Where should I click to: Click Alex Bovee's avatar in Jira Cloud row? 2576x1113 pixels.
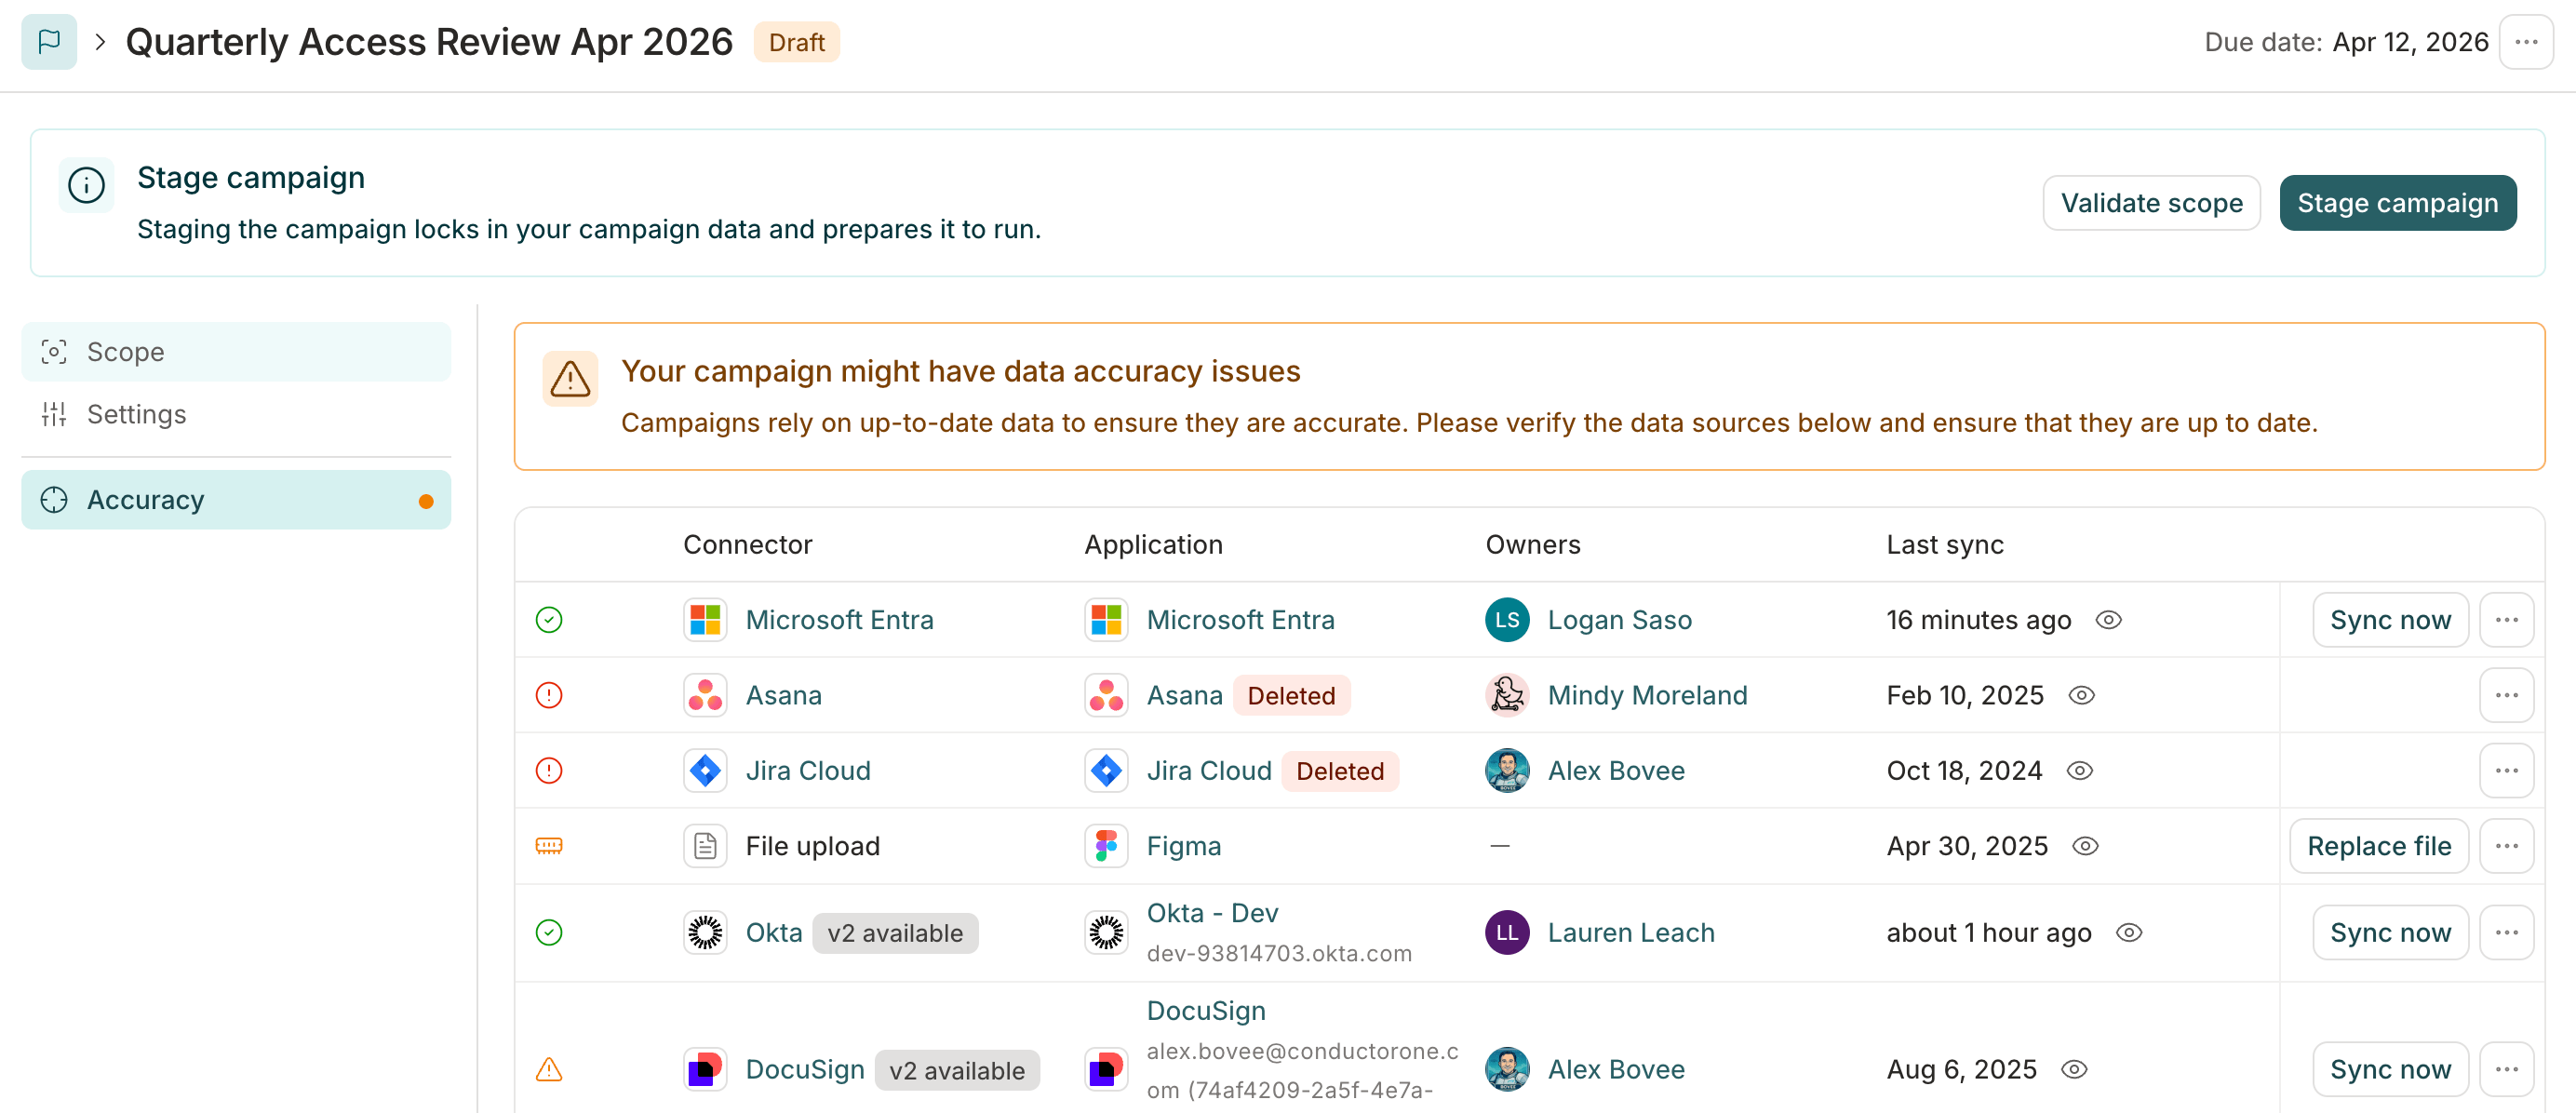tap(1507, 770)
